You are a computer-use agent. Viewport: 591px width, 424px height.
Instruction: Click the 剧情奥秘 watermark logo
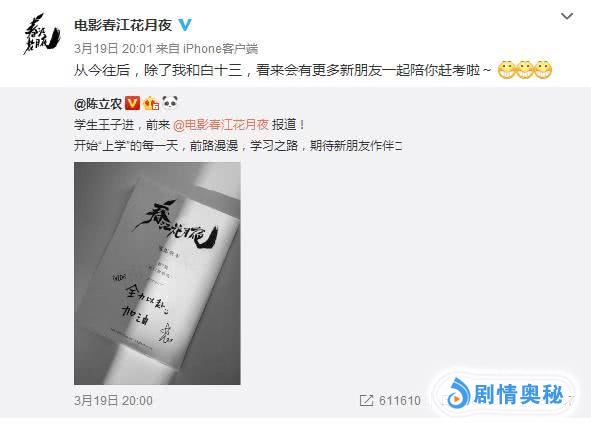coord(457,395)
